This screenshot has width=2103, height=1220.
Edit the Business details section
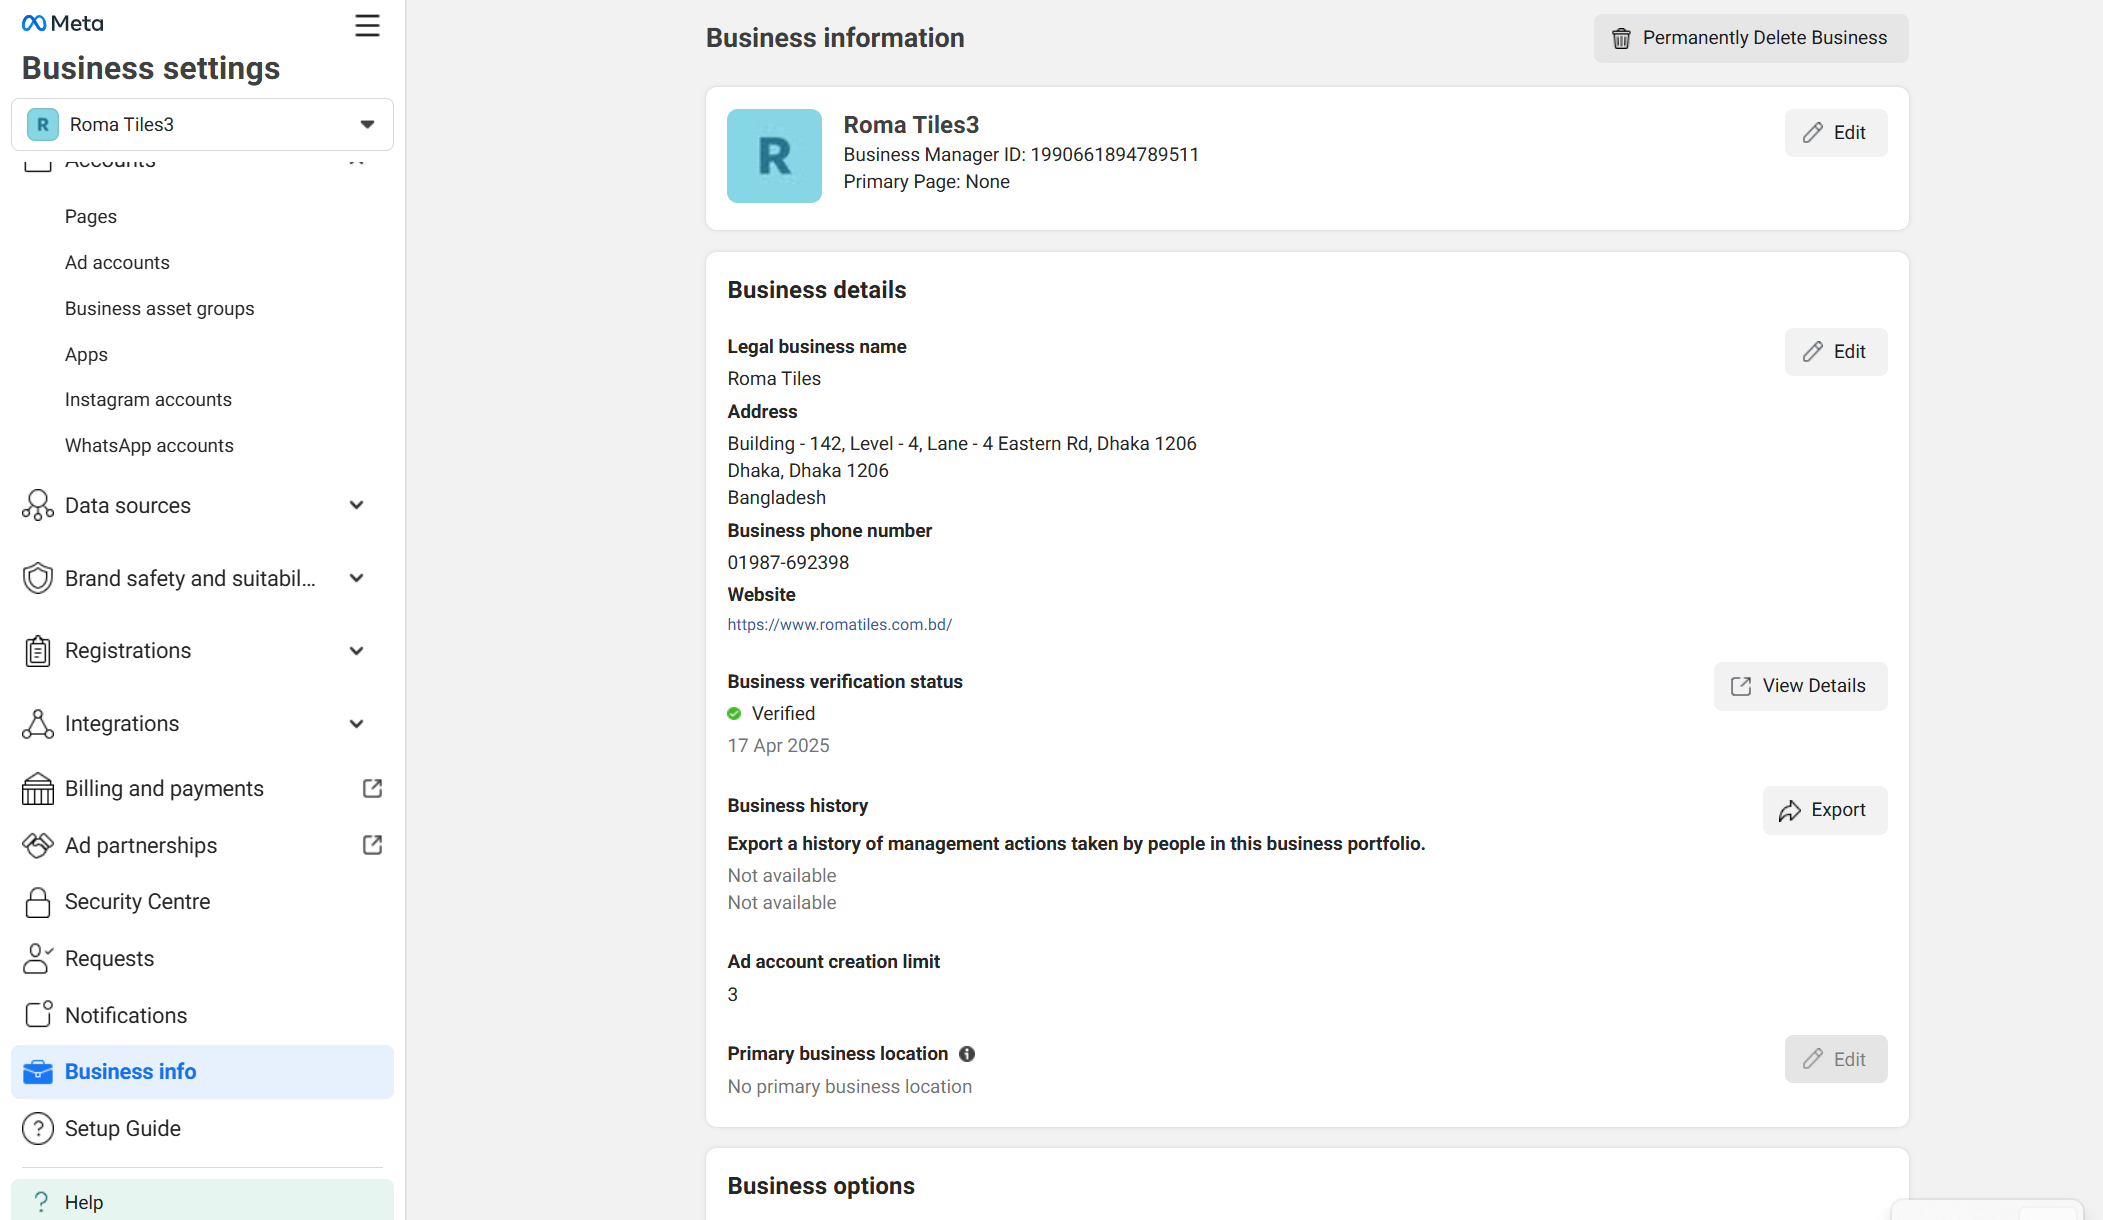tap(1836, 352)
